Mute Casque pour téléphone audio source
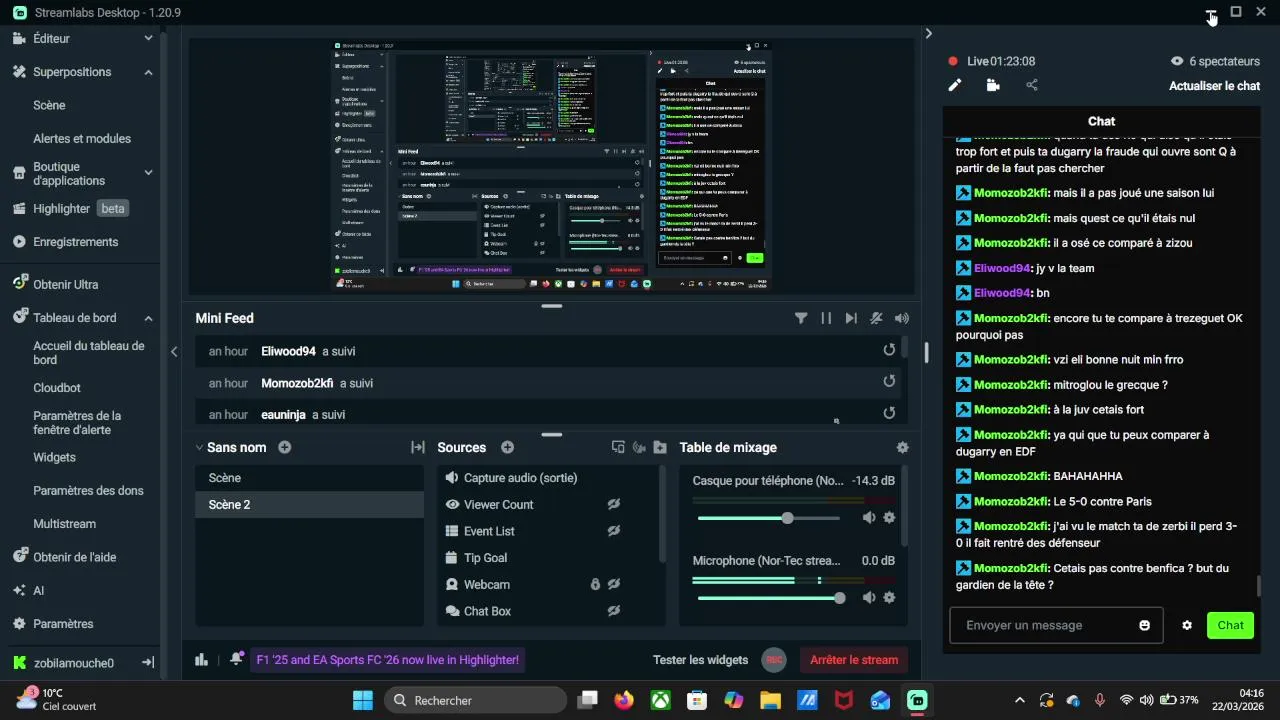 tap(868, 517)
